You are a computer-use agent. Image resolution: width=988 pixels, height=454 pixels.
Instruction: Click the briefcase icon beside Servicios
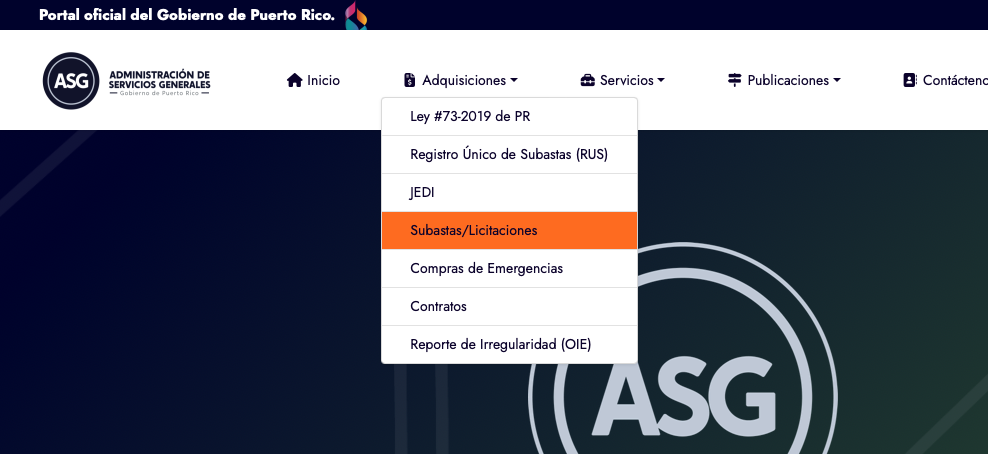(x=588, y=81)
